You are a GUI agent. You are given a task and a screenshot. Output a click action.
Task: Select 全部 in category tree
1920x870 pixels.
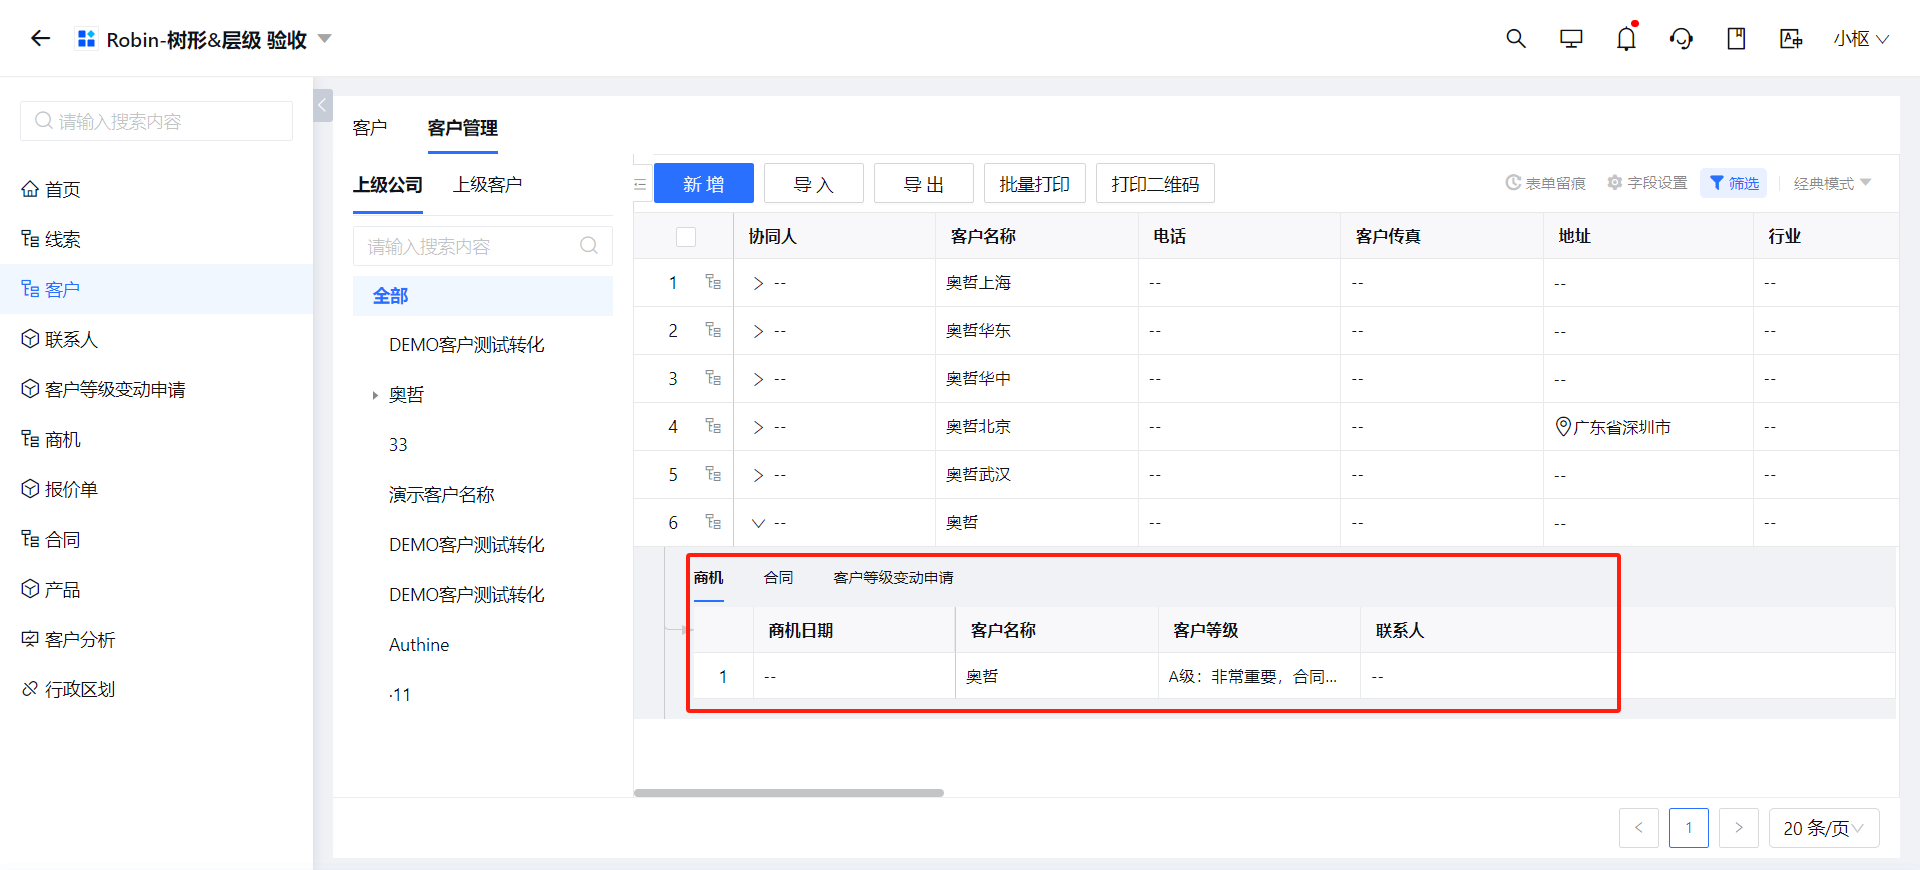[x=483, y=296]
